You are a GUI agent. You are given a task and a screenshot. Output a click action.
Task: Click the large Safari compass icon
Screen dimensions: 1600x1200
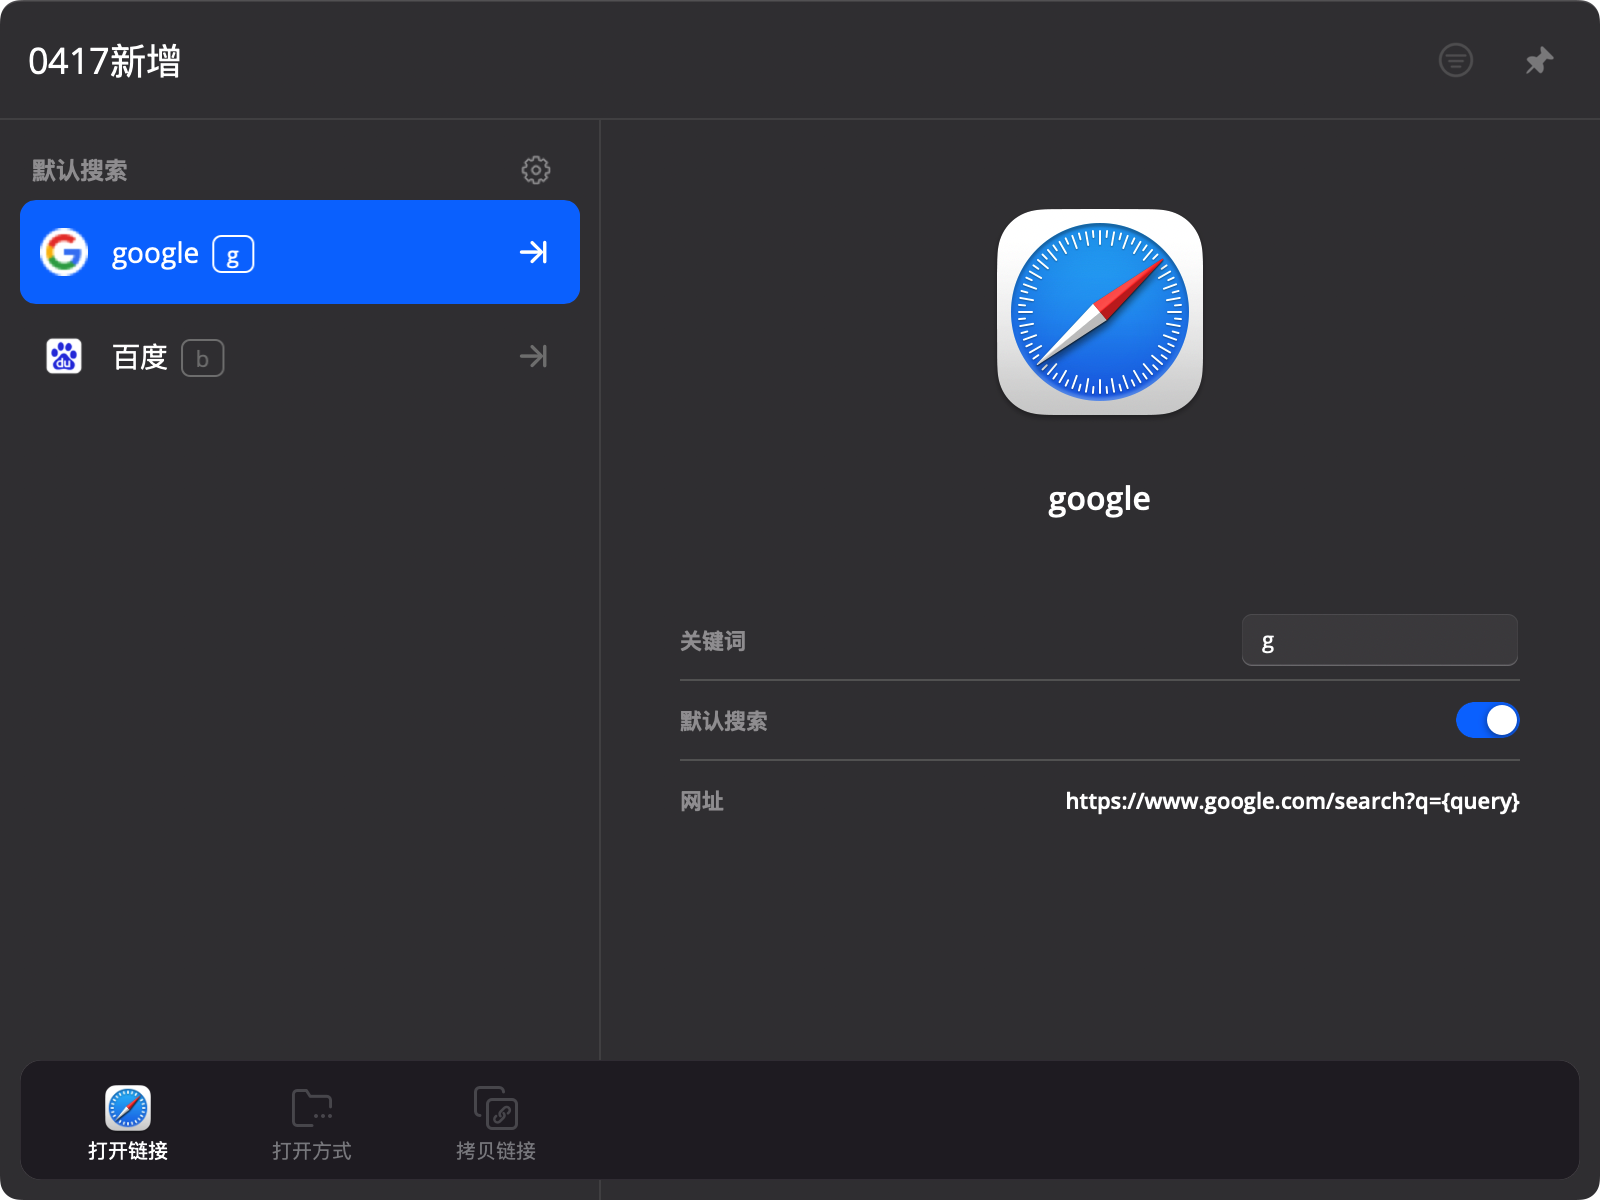click(x=1099, y=312)
